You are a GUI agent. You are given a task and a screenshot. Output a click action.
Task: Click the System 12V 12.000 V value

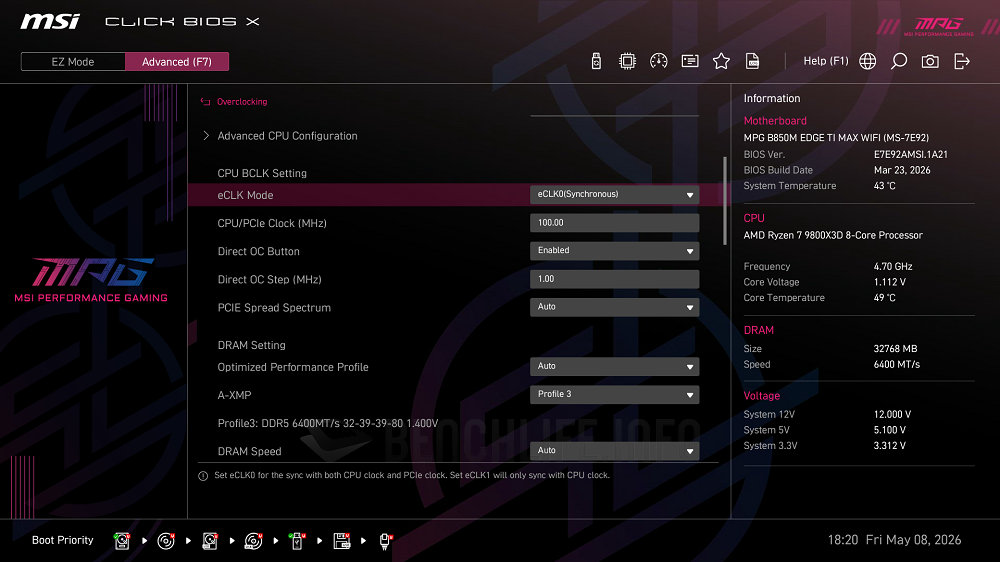pos(892,415)
